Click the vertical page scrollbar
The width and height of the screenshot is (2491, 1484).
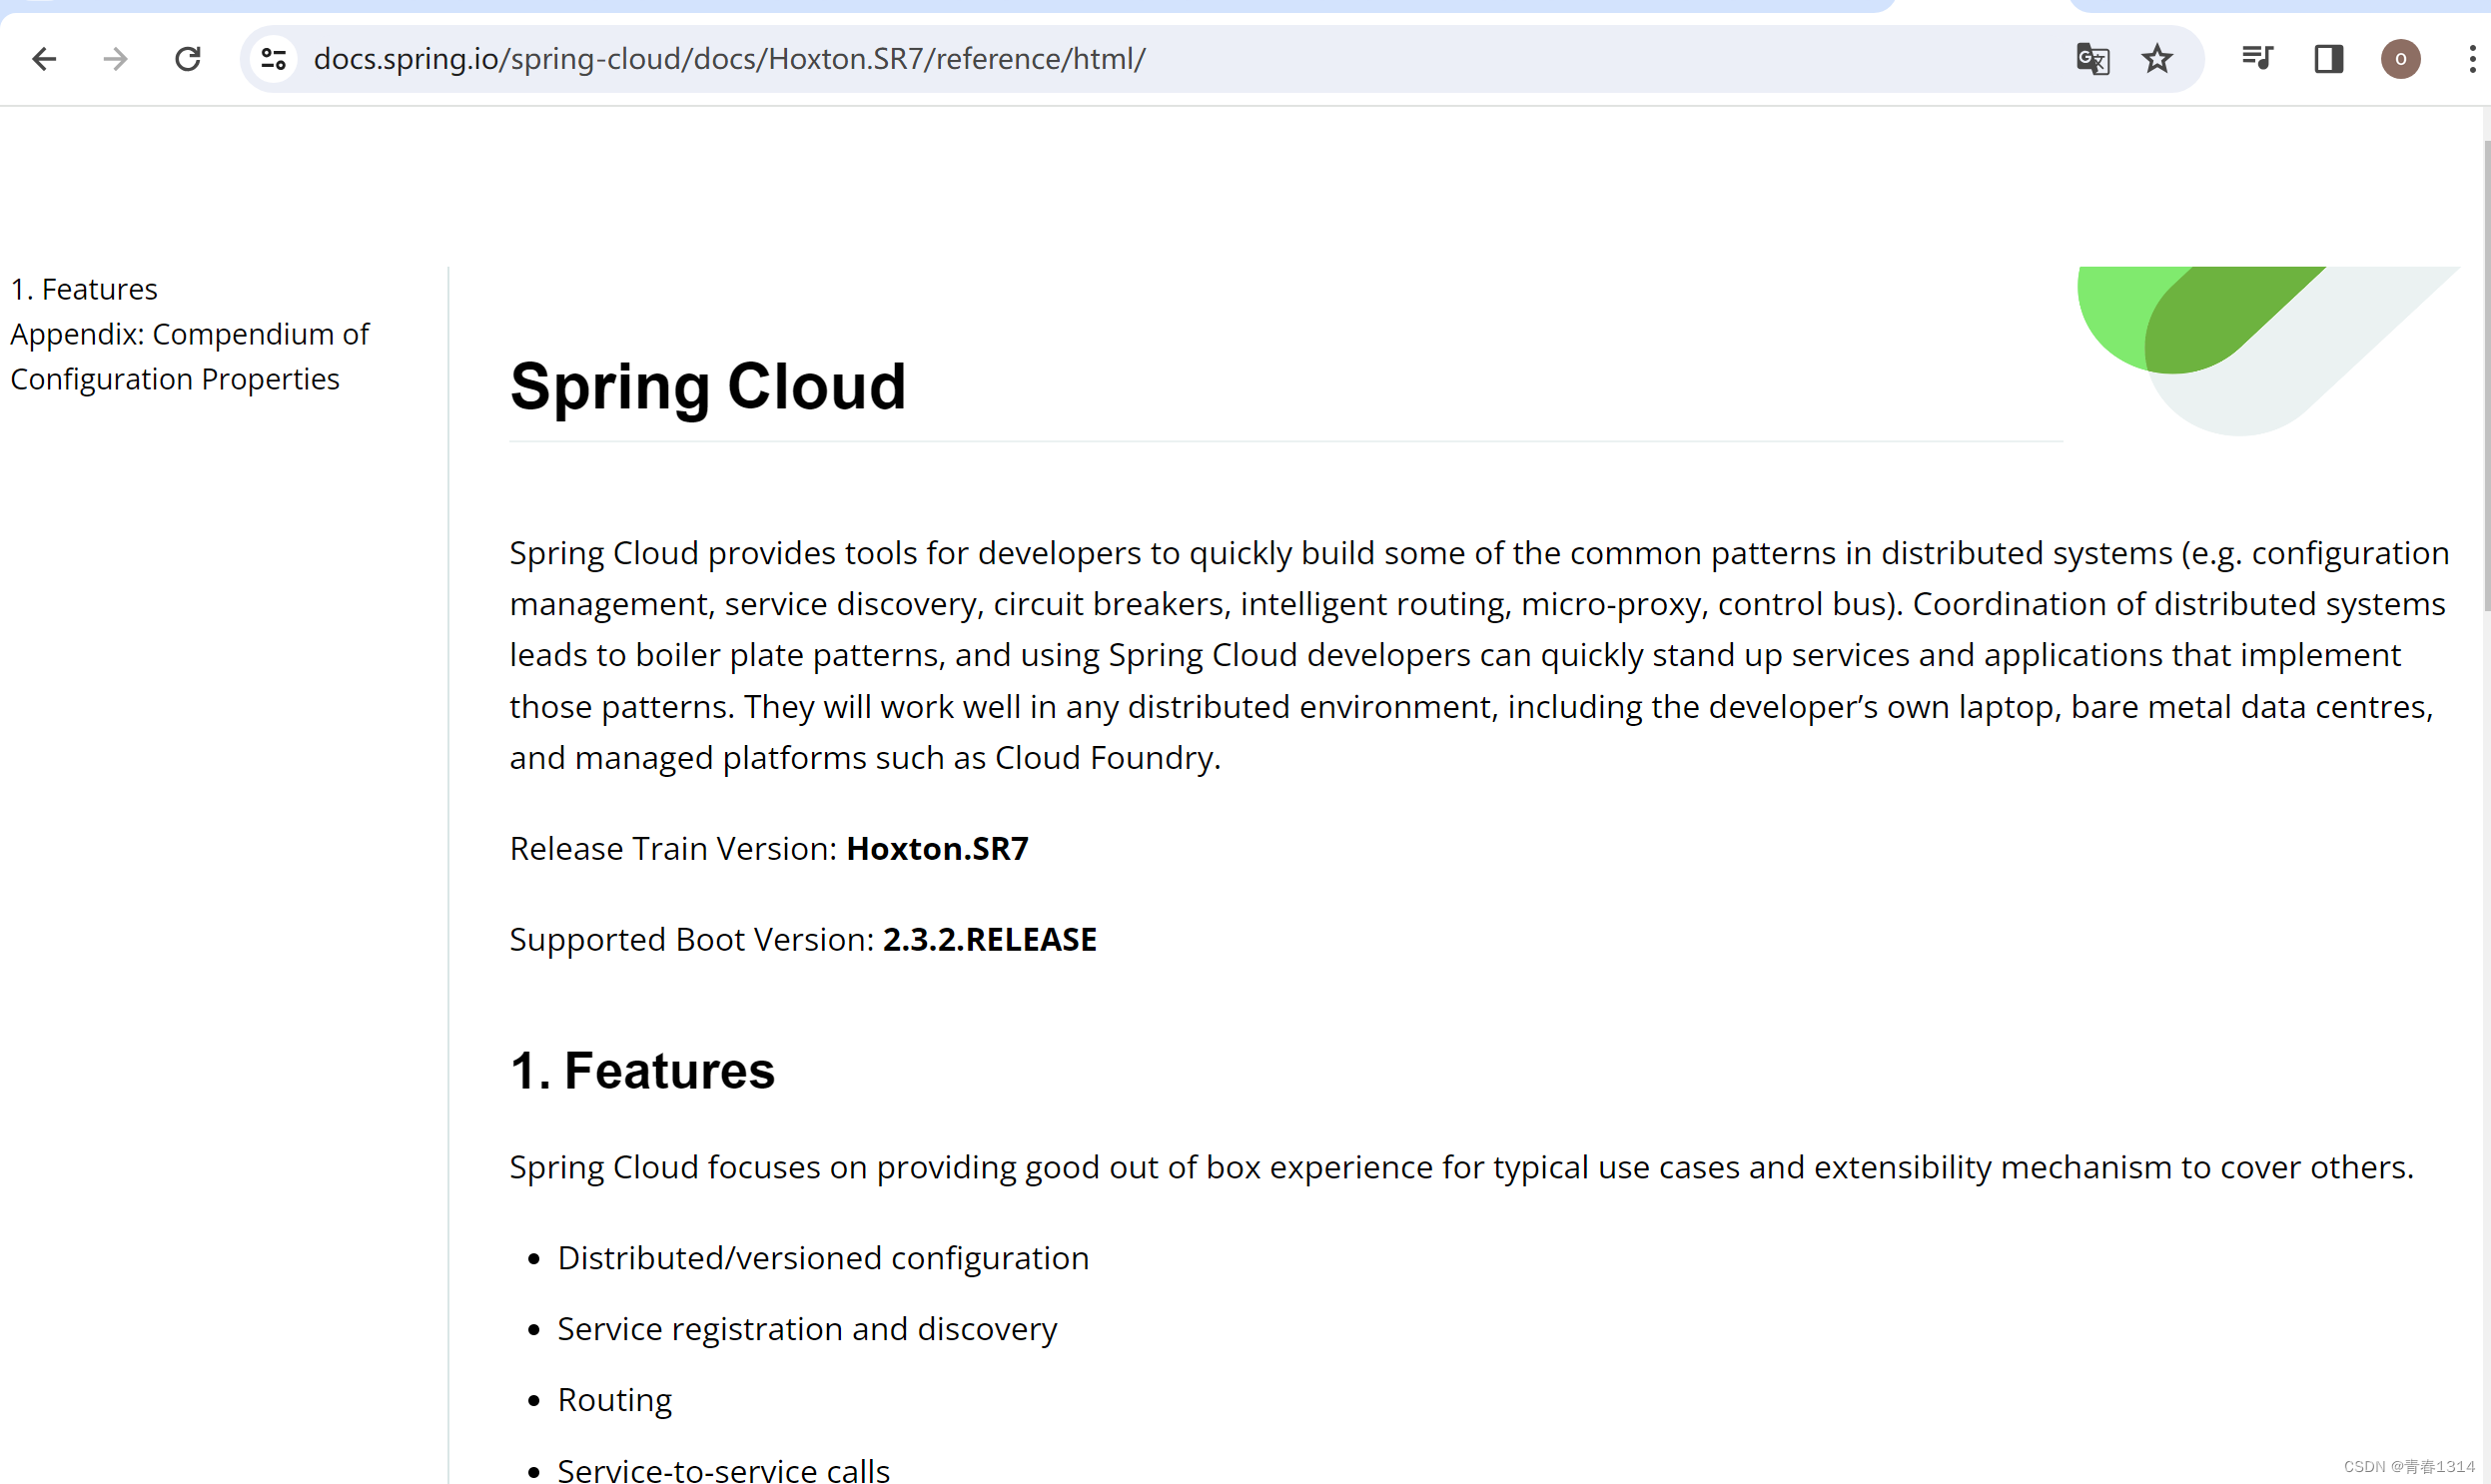pos(2485,375)
